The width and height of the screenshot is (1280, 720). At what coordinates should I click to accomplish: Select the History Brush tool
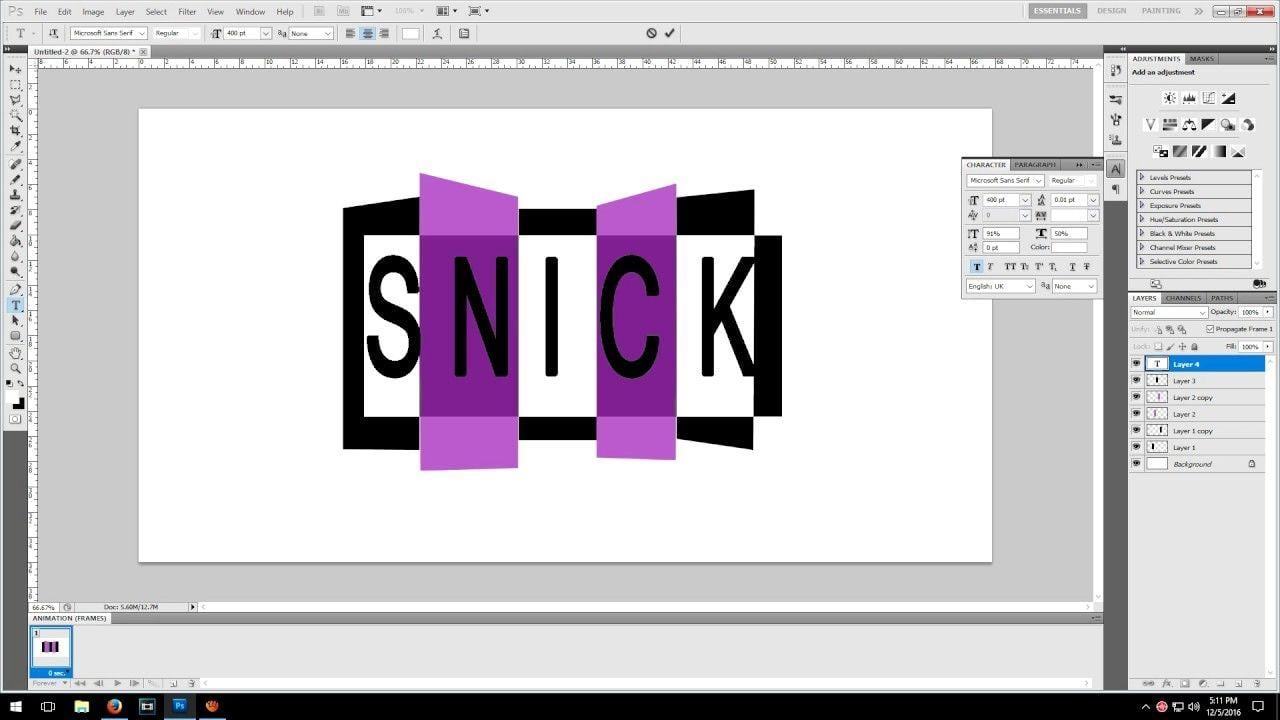coord(15,210)
